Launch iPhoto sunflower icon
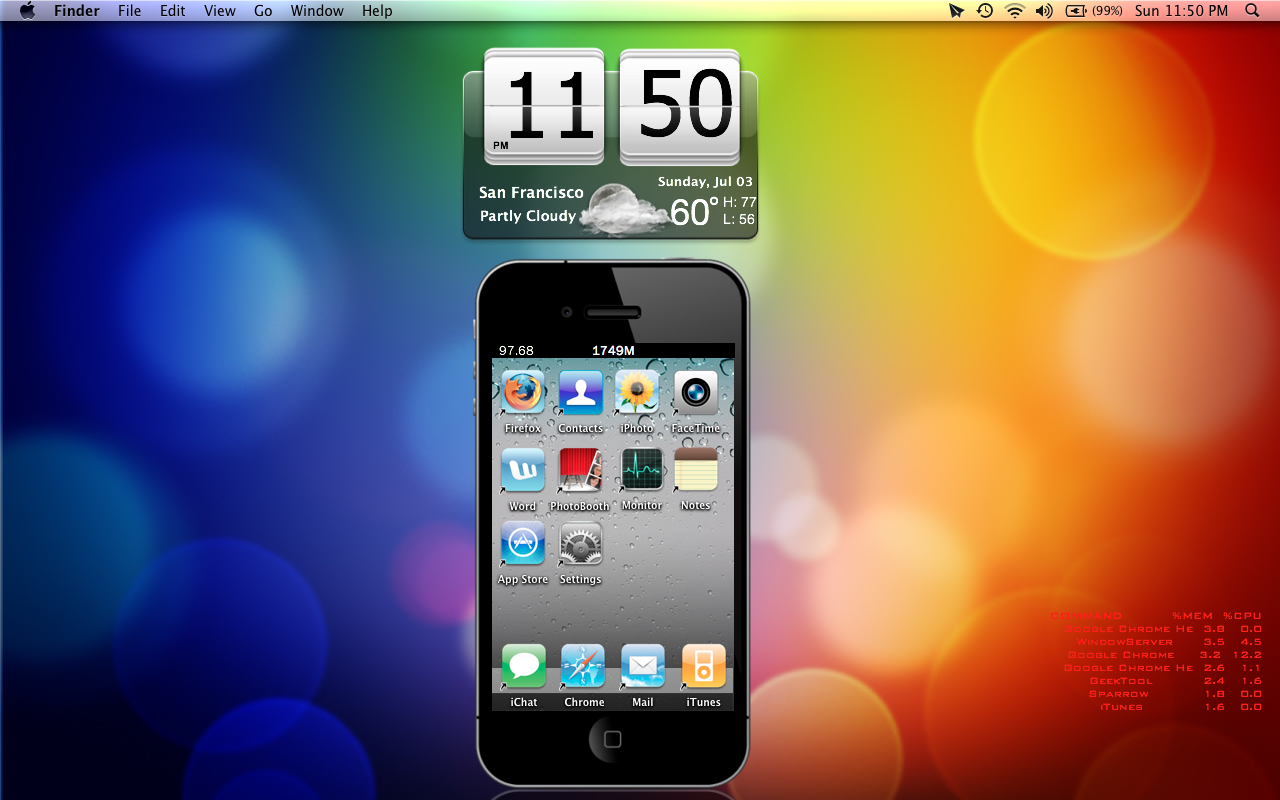1280x800 pixels. 637,392
